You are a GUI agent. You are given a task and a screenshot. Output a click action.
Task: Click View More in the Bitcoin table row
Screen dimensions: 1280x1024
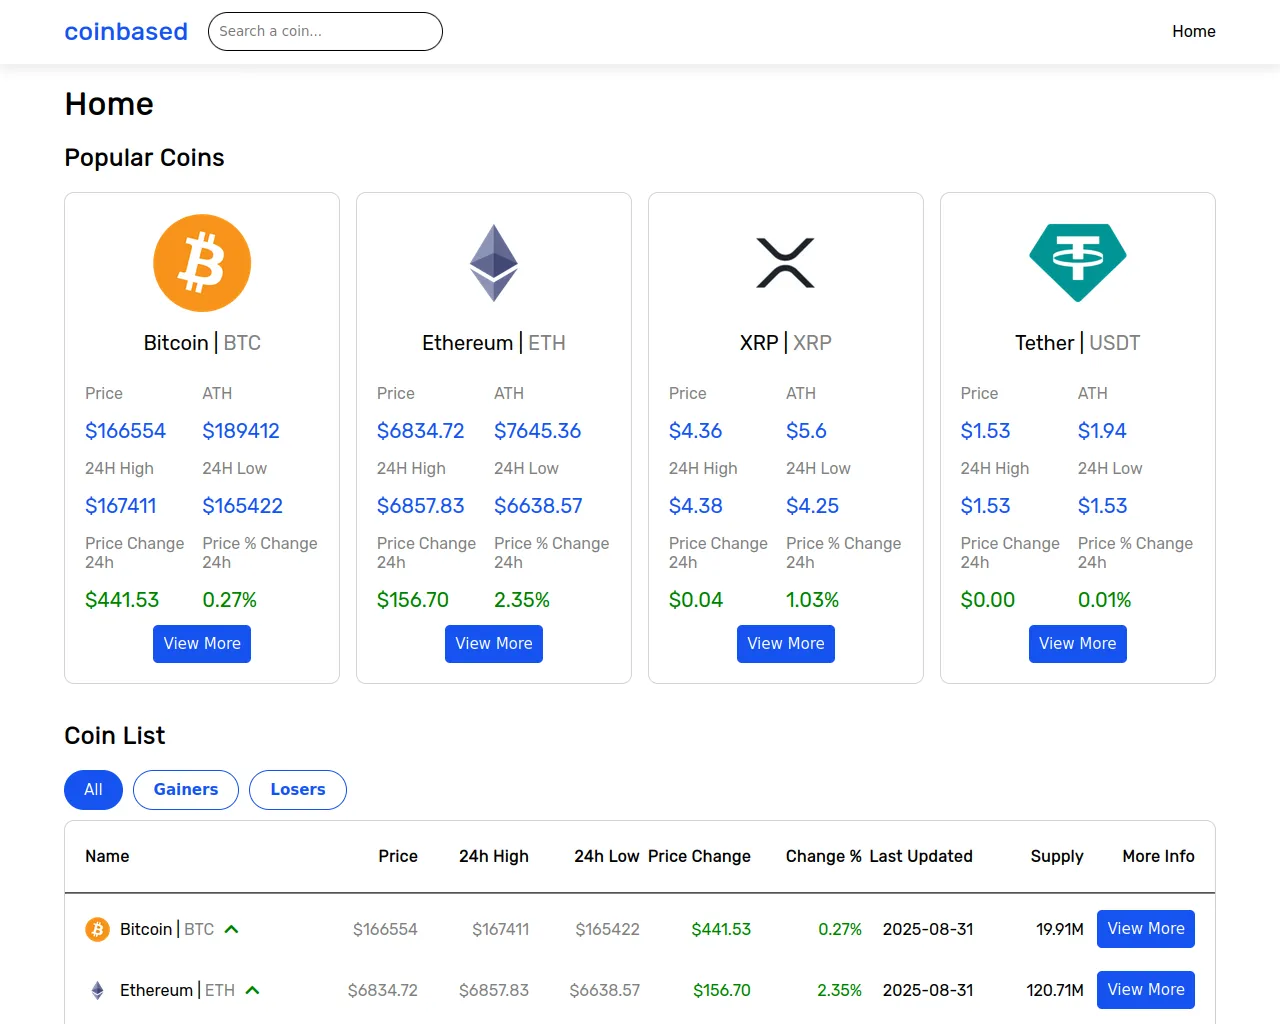point(1146,928)
